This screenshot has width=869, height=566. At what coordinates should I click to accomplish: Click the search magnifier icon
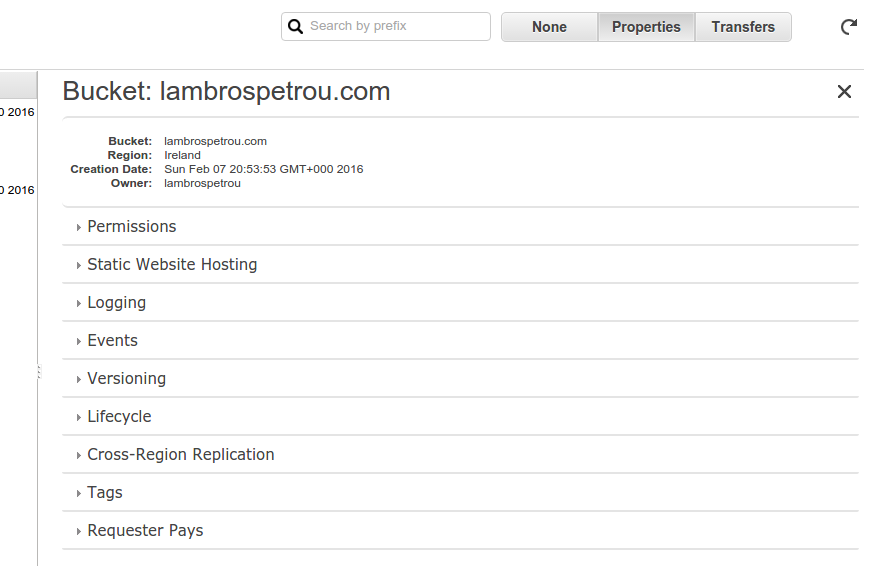coord(295,27)
